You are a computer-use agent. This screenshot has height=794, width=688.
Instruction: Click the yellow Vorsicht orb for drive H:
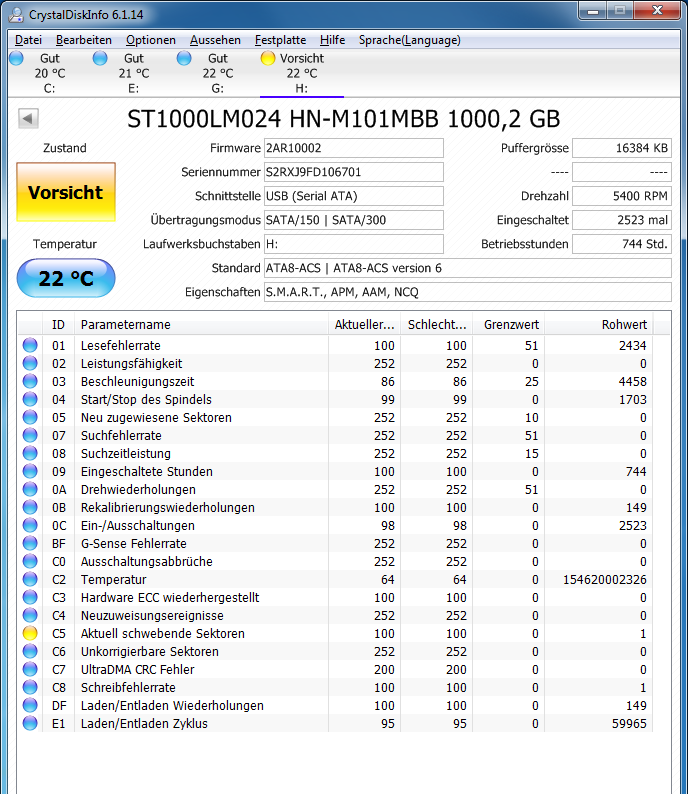click(x=268, y=58)
